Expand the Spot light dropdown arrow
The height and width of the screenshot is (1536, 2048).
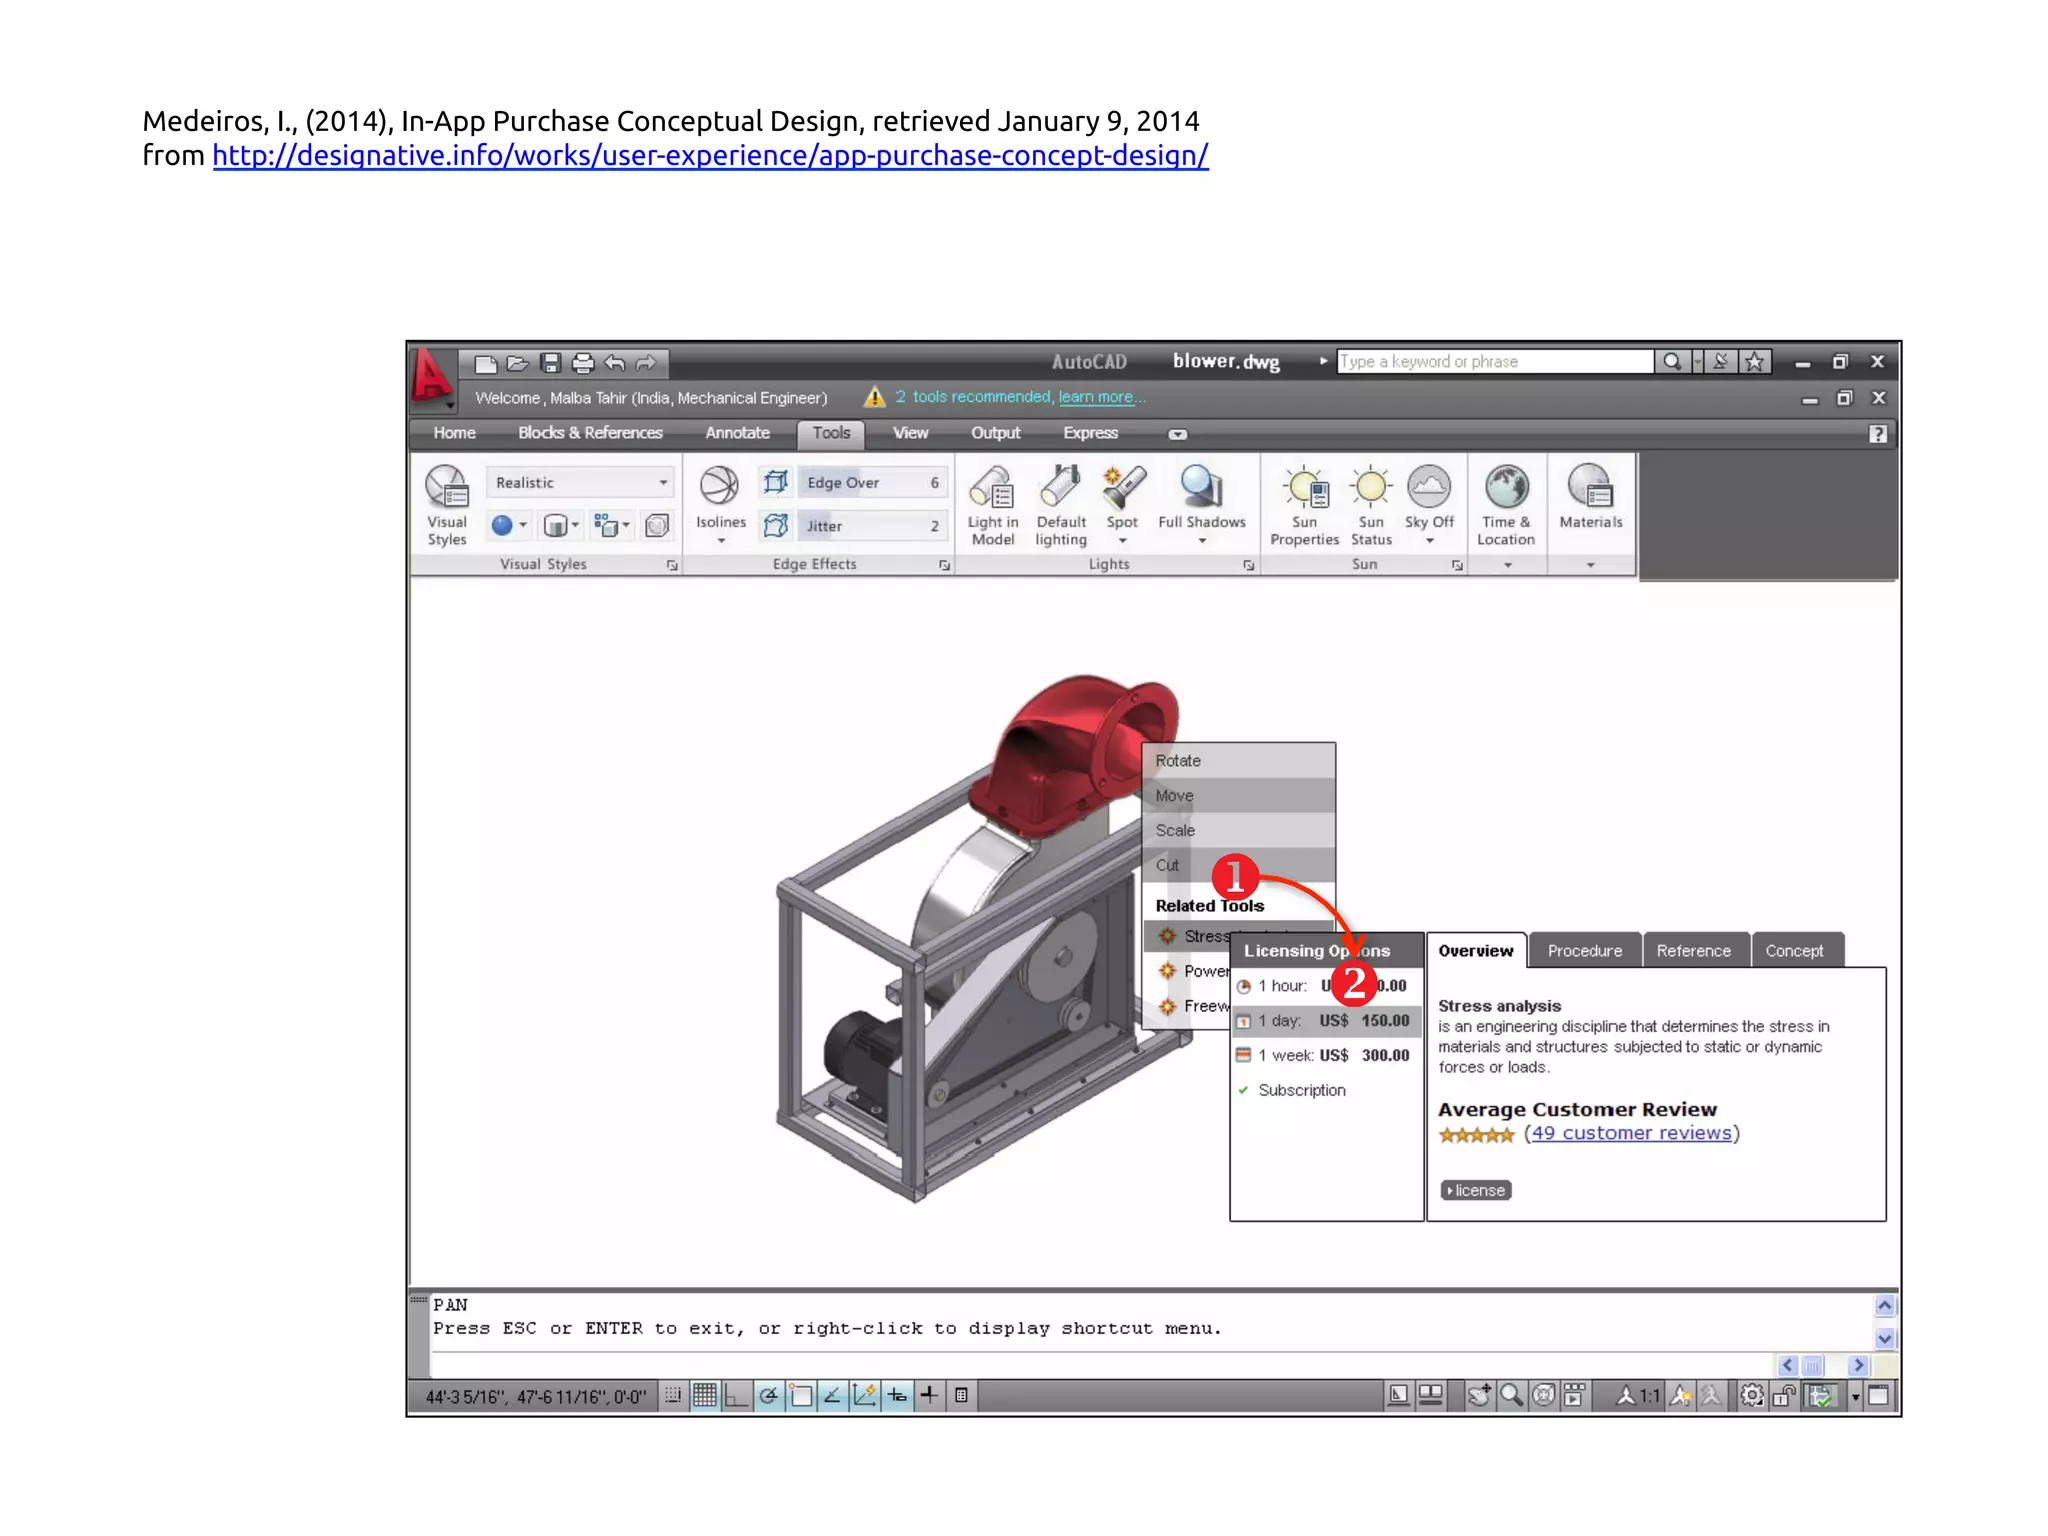pyautogui.click(x=1122, y=541)
